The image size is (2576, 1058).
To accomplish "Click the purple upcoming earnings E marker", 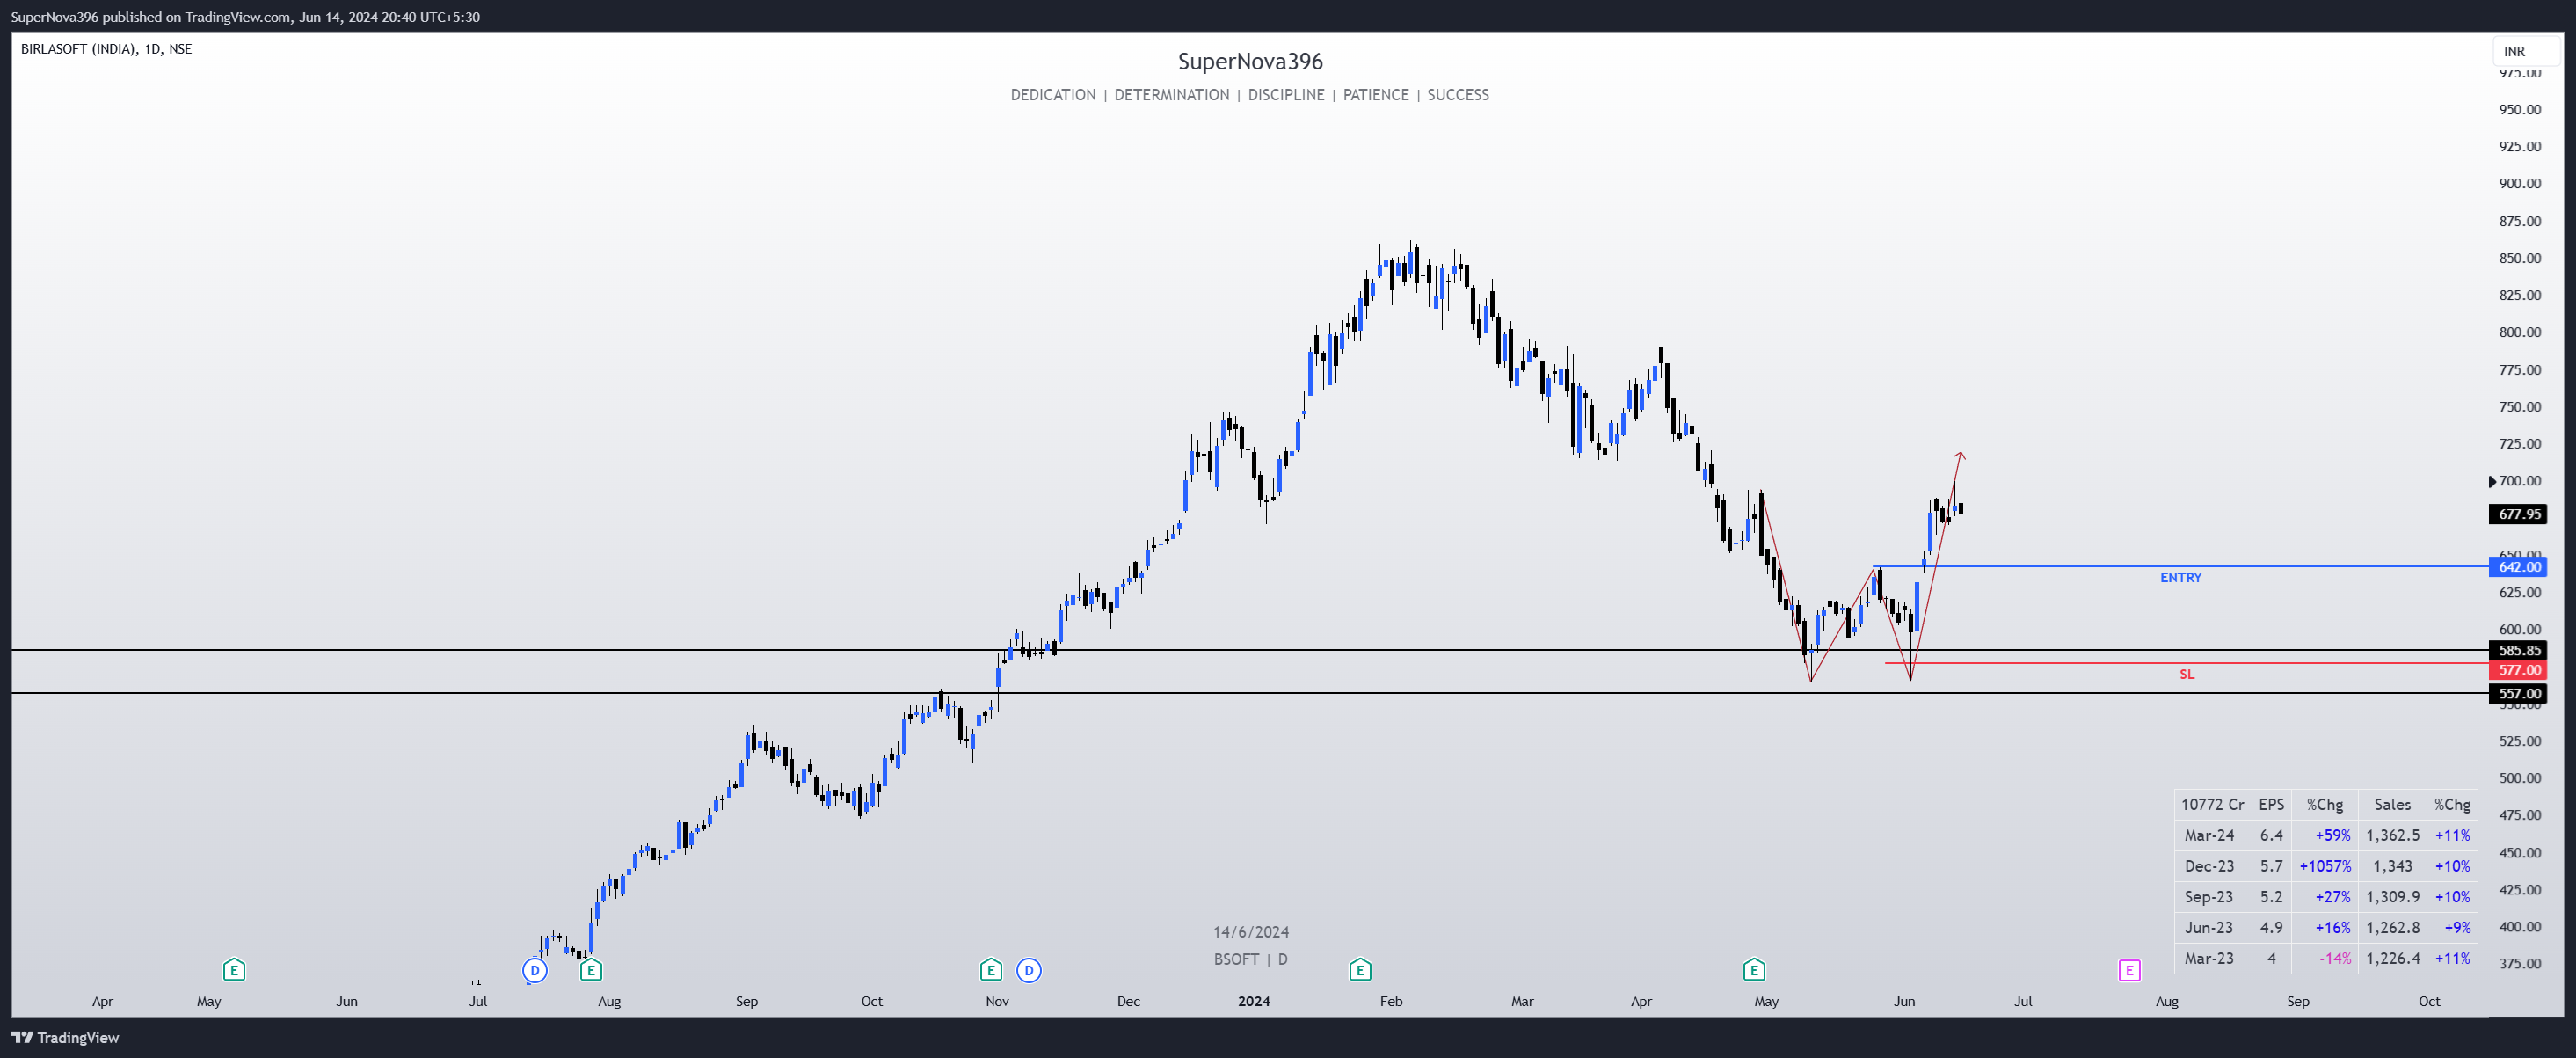I will (x=2129, y=970).
